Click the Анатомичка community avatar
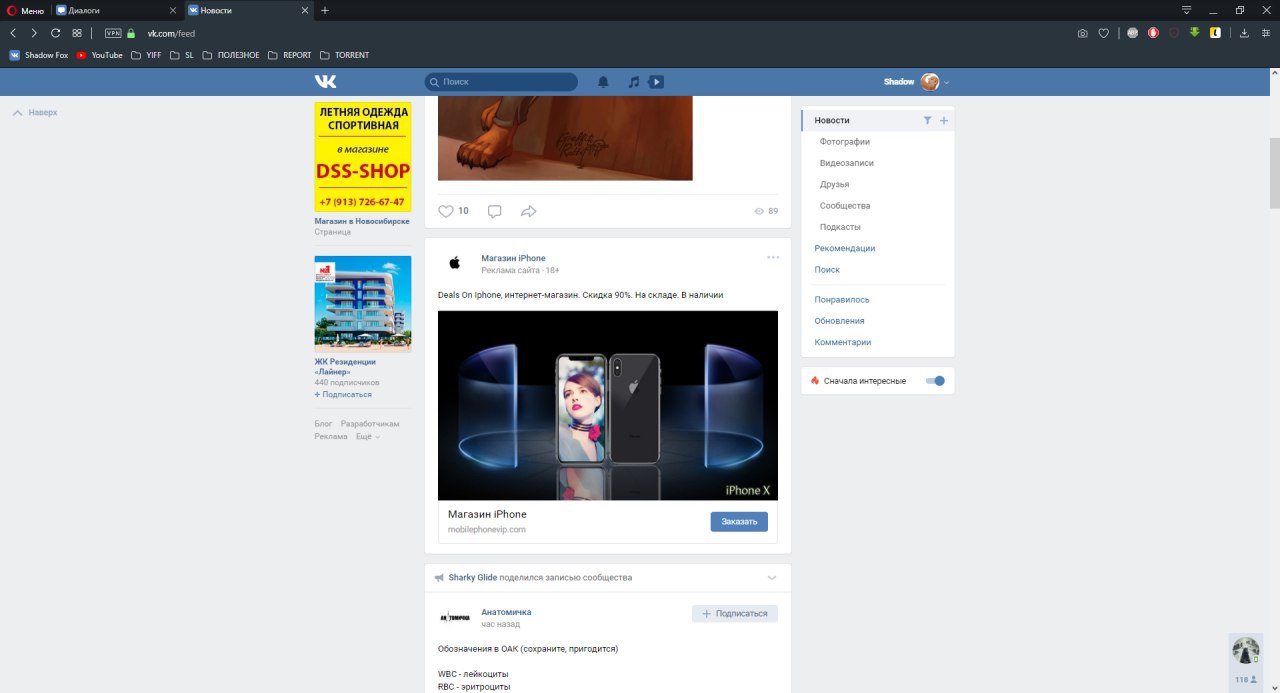Screen dimensions: 1280x693 pyautogui.click(x=454, y=617)
